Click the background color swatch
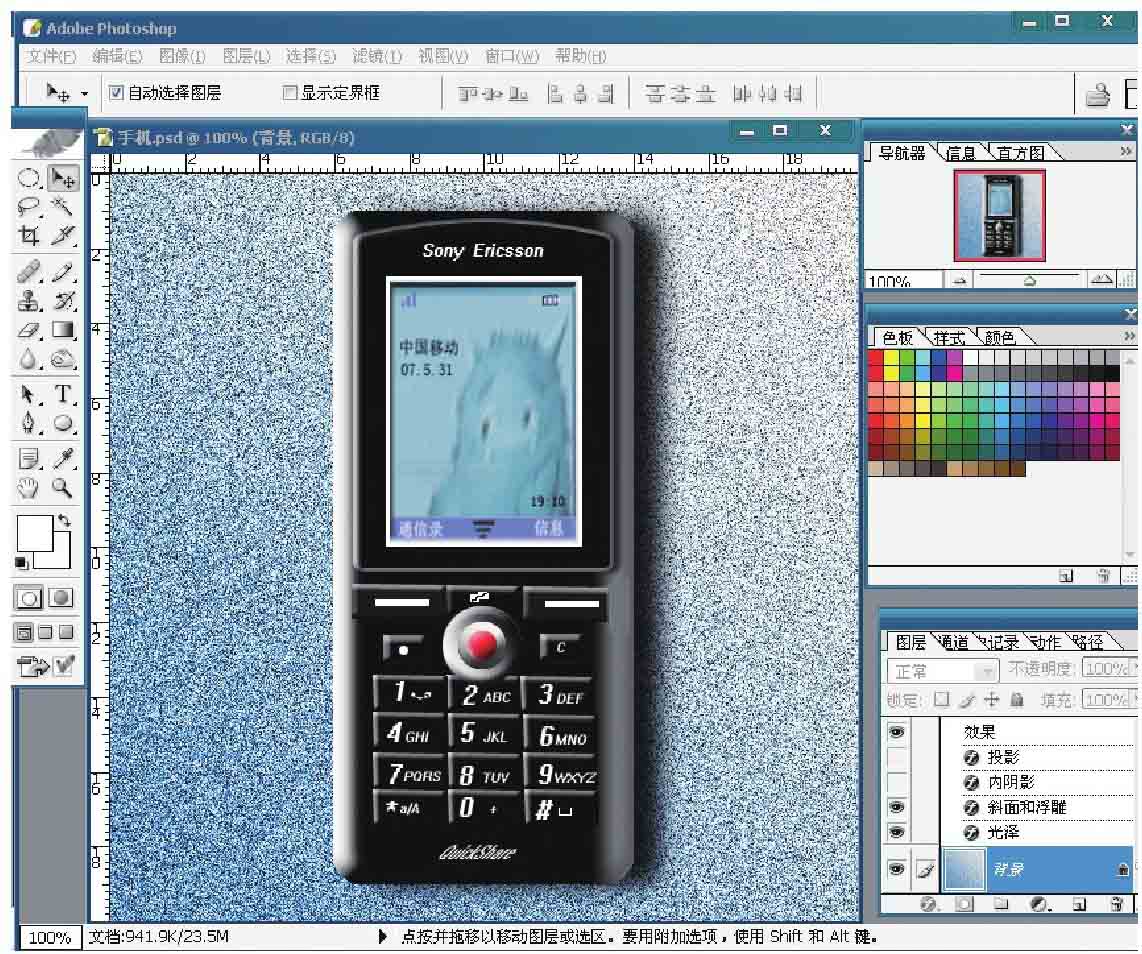The height and width of the screenshot is (954, 1142). (x=61, y=559)
